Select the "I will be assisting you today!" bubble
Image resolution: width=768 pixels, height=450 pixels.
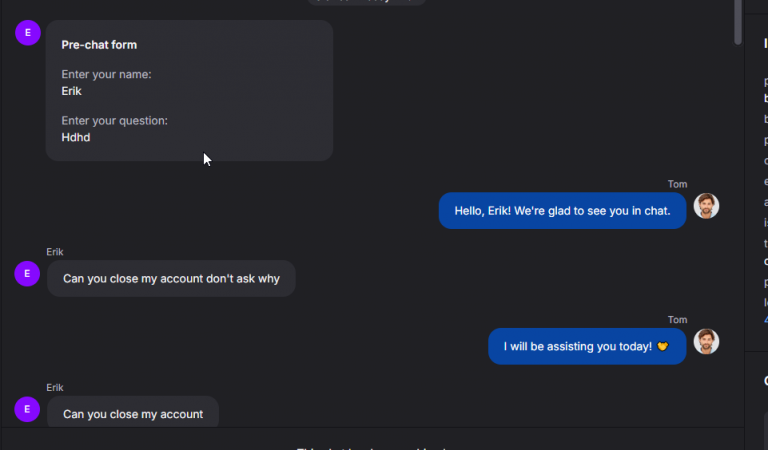[587, 346]
